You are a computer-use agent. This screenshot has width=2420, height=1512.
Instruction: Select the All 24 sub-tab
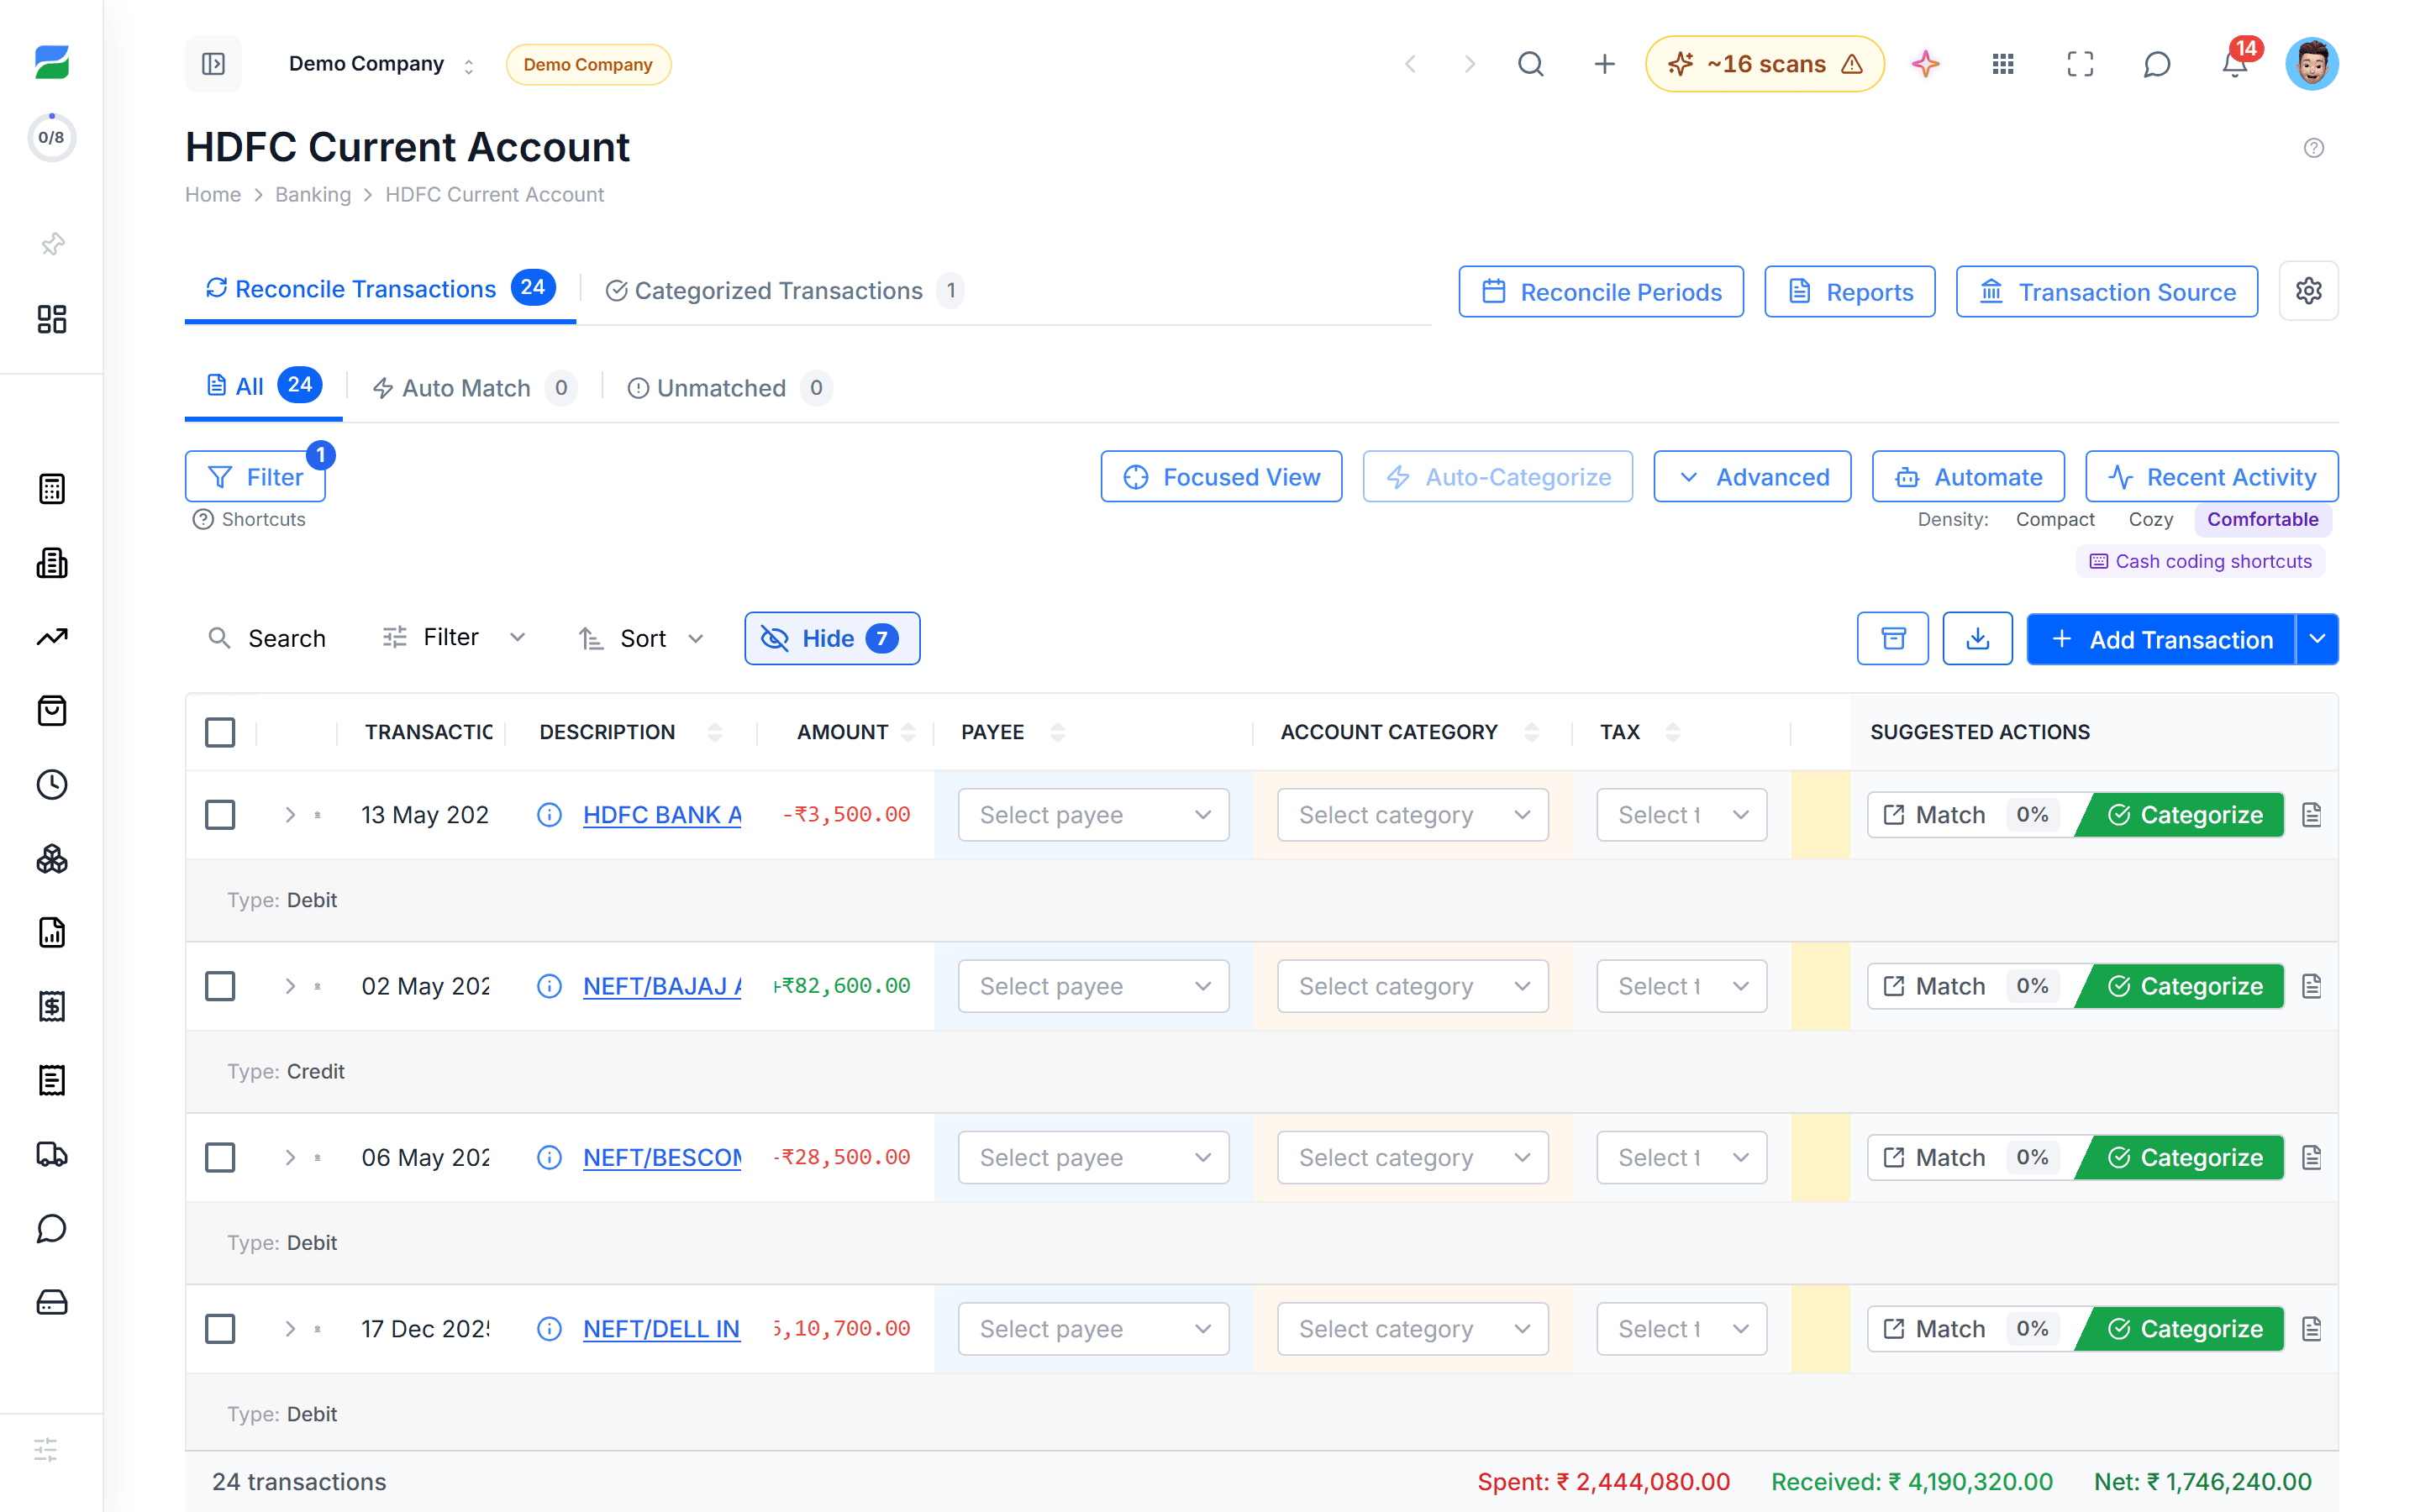(264, 387)
